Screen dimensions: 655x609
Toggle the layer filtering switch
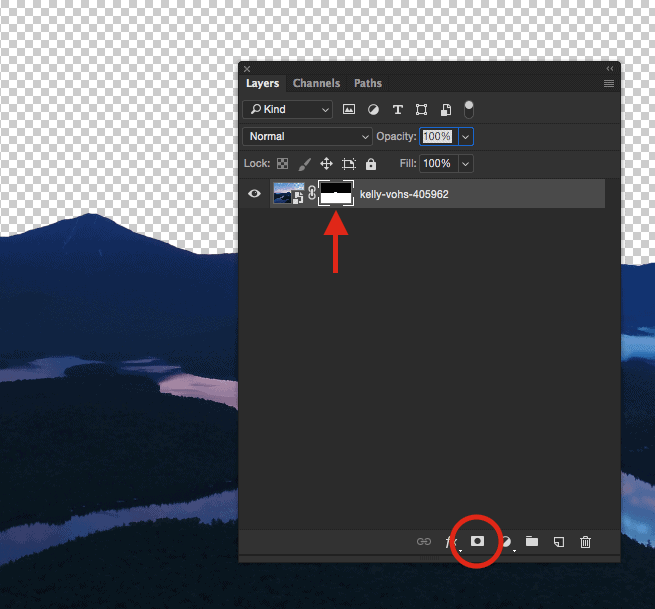click(468, 108)
